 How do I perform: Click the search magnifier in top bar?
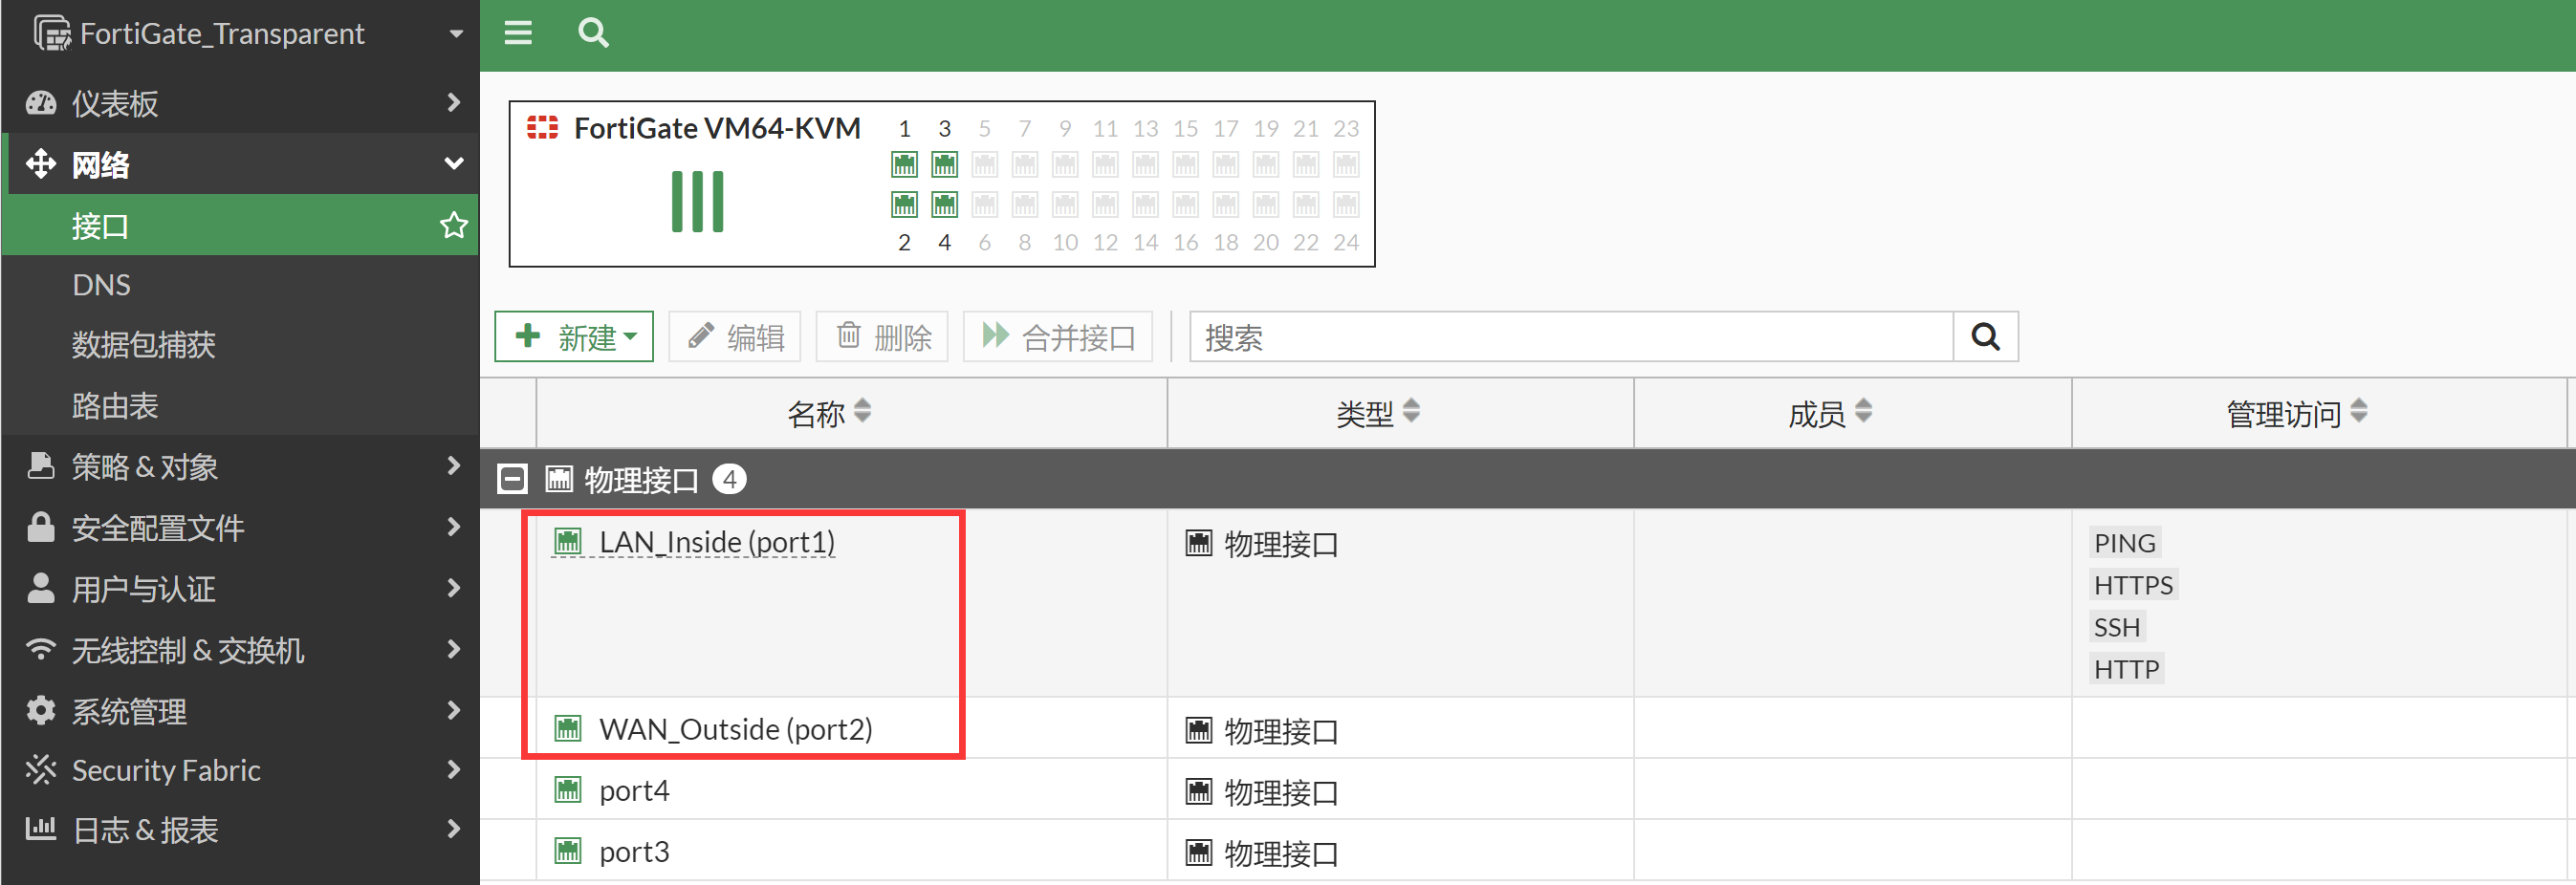593,34
